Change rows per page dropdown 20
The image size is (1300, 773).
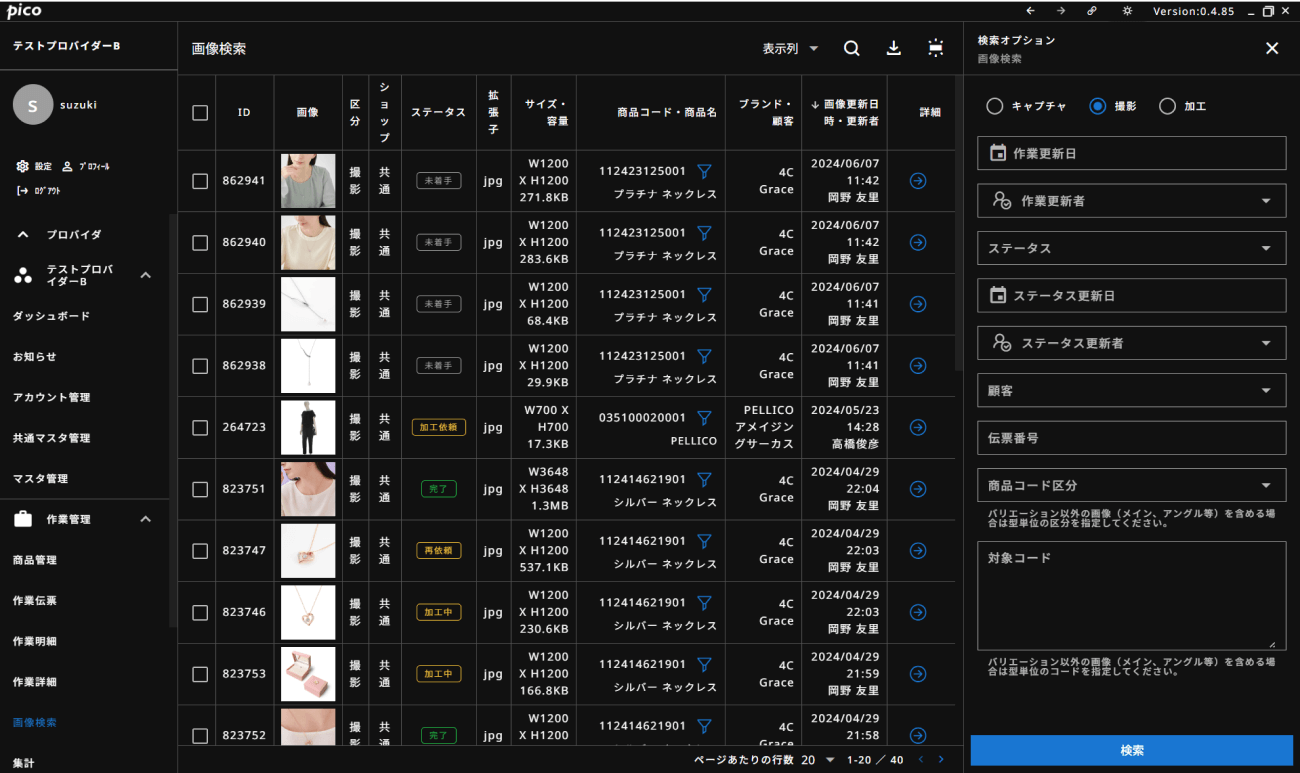pyautogui.click(x=817, y=760)
